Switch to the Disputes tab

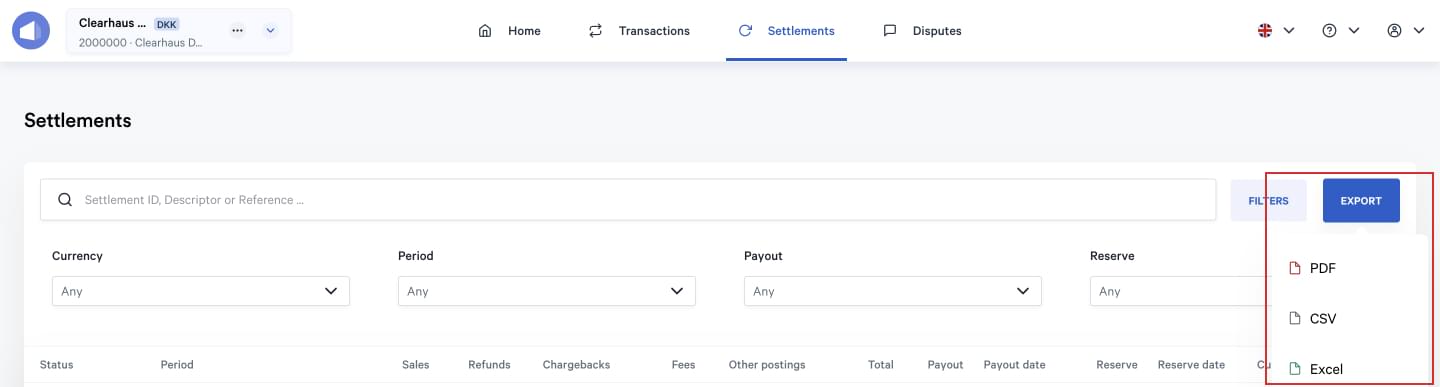[x=922, y=31]
